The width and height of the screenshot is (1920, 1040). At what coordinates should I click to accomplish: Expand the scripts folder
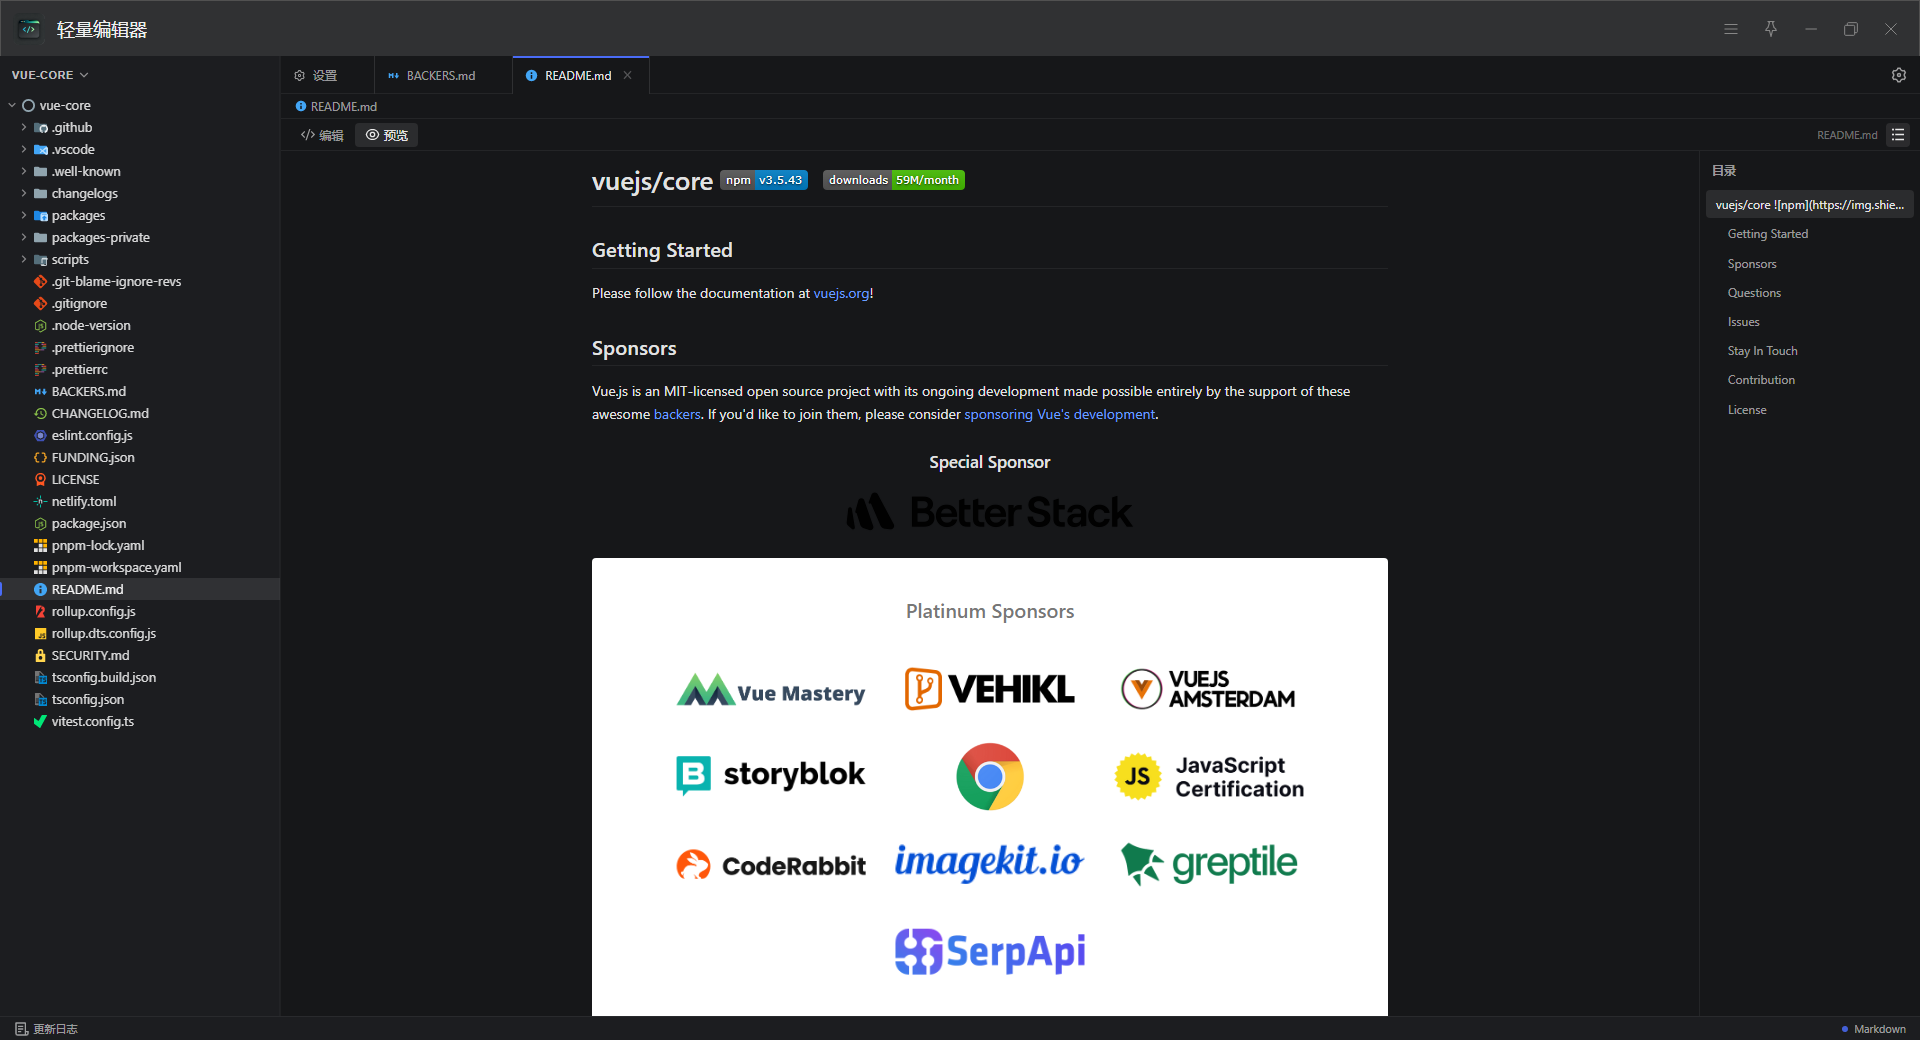(x=24, y=259)
